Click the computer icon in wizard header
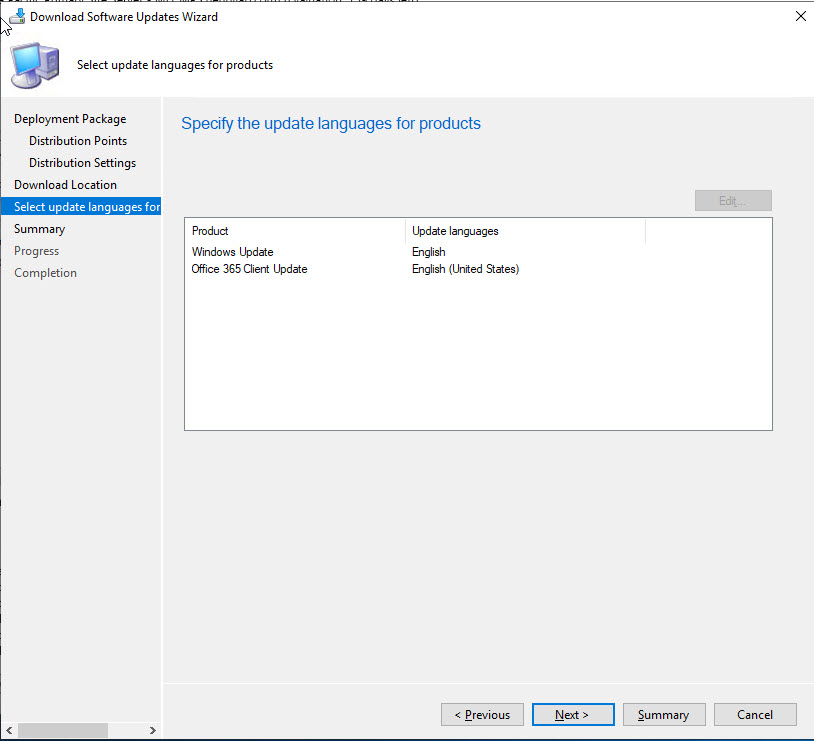814x741 pixels. pos(34,65)
